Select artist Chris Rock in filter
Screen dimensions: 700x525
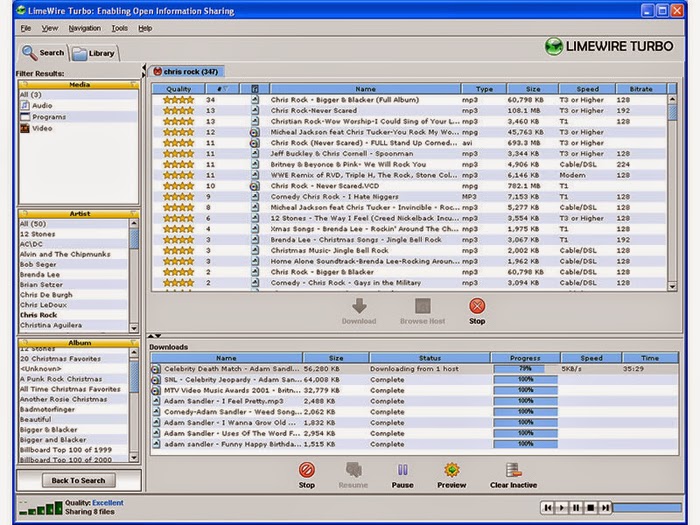click(74, 315)
